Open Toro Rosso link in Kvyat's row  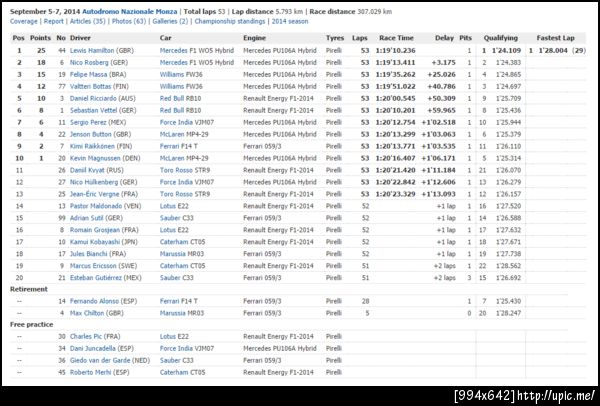[x=176, y=170]
